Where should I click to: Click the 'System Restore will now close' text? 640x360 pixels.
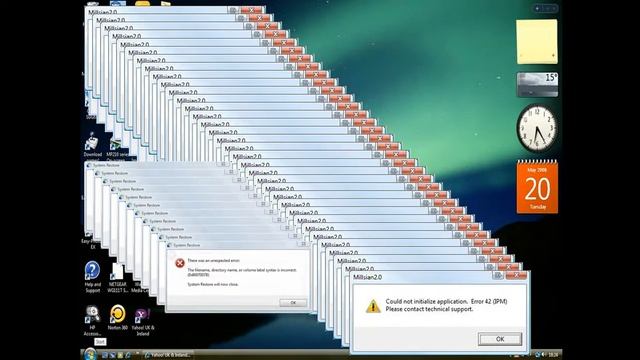[213, 284]
